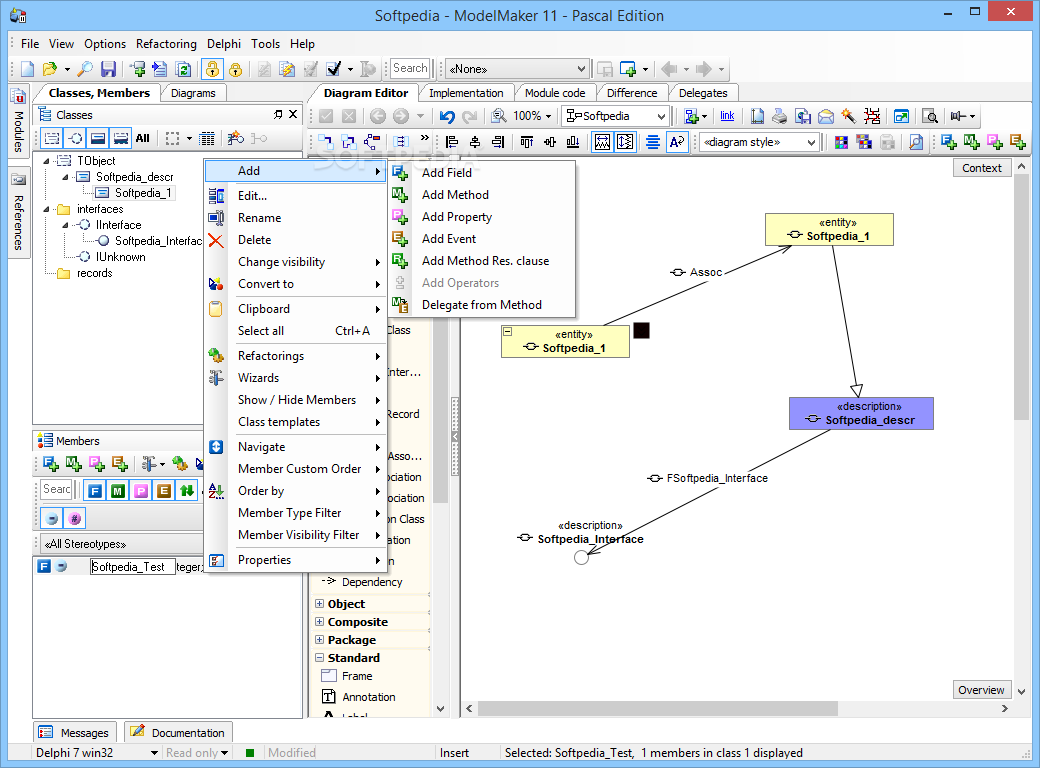Click the magic wand wizard icon
This screenshot has height=768, width=1040.
(x=848, y=116)
